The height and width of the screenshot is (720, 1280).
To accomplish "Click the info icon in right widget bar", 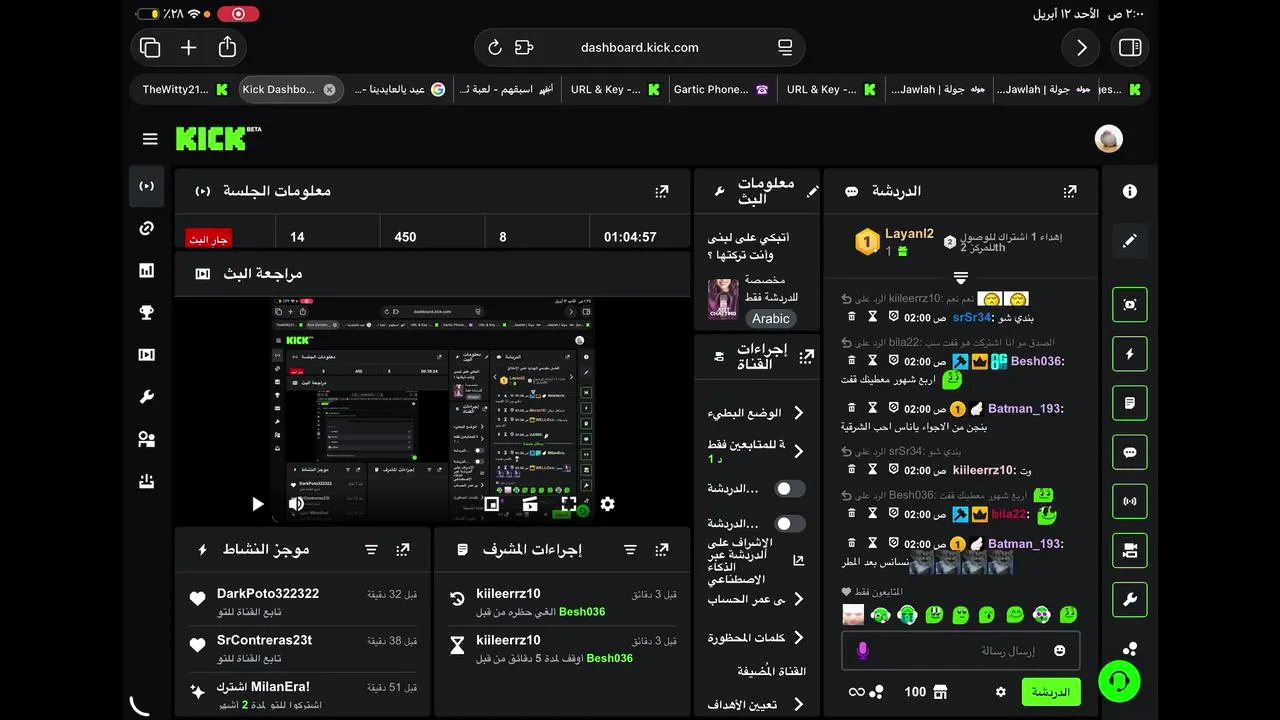I will coord(1130,191).
